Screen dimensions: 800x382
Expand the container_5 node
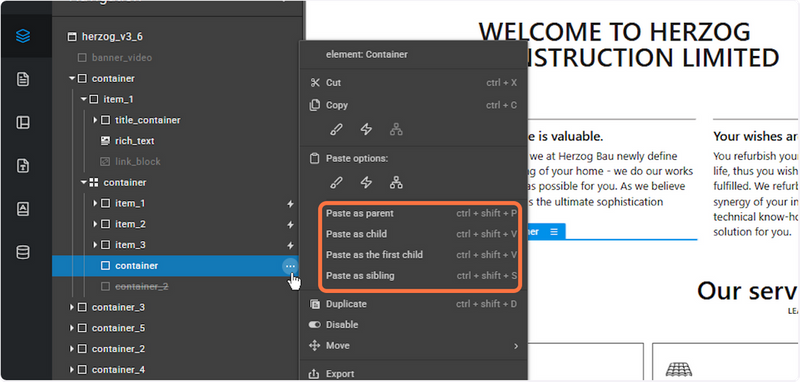72,328
